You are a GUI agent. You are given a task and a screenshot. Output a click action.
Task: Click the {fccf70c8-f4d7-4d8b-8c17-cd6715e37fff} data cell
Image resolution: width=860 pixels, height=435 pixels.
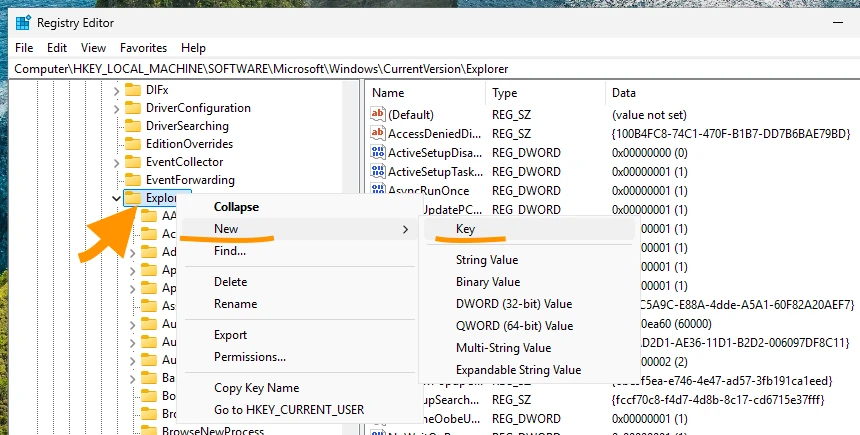[x=717, y=399]
